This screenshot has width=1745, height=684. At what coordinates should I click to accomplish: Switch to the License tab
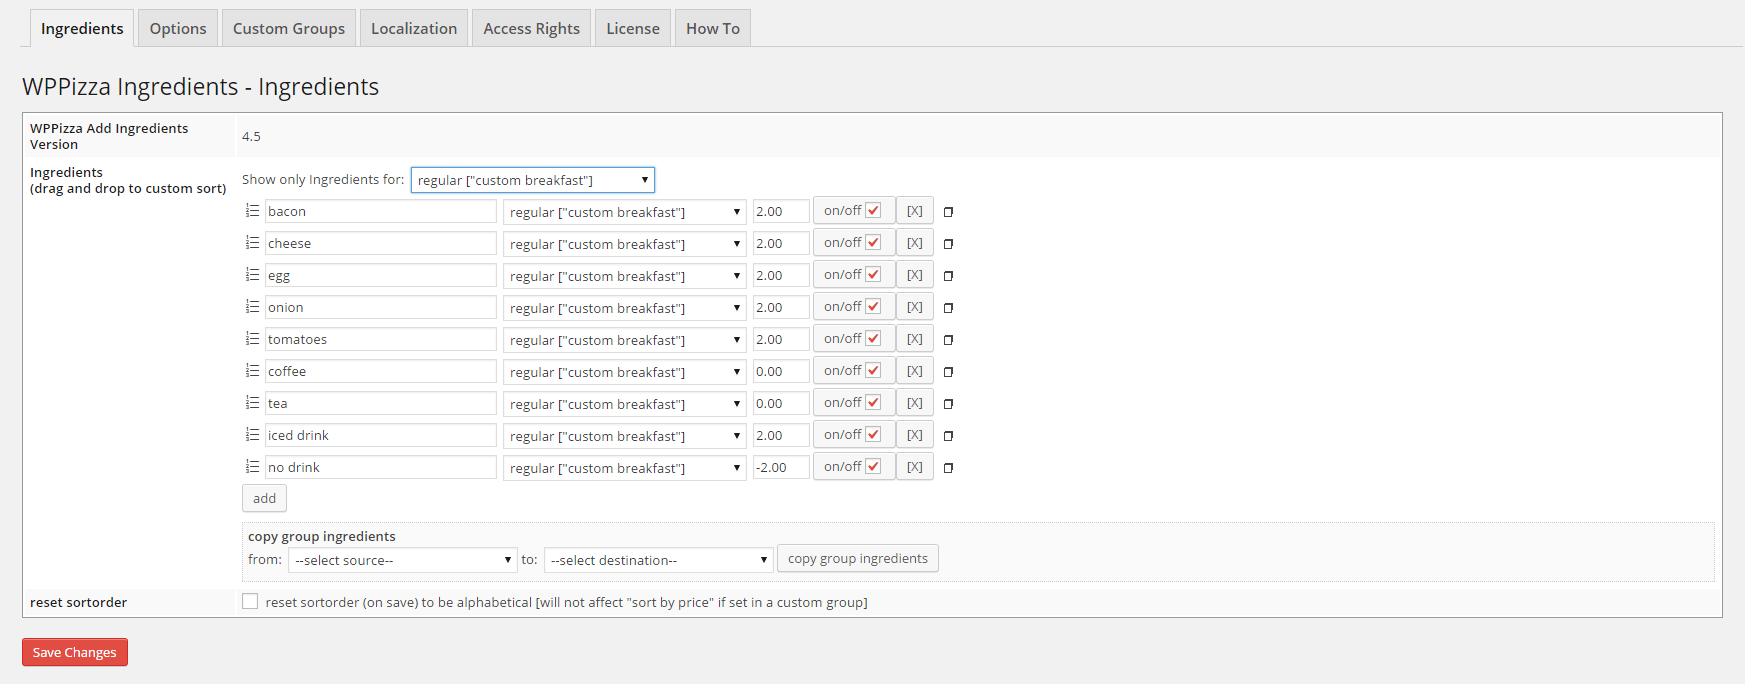tap(633, 28)
